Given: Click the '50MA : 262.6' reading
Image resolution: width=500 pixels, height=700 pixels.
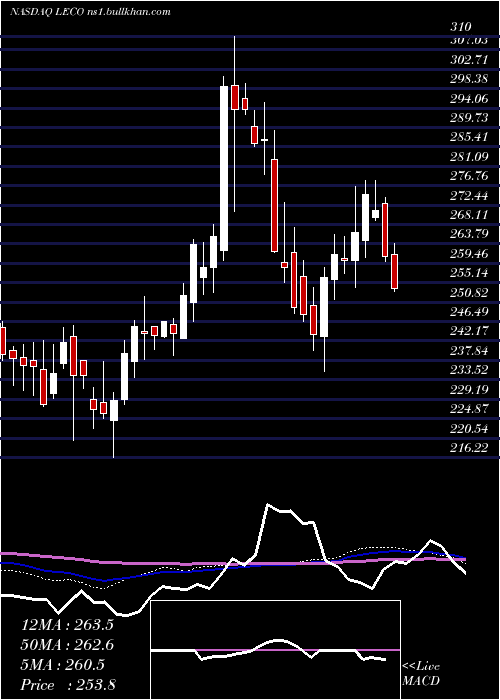Looking at the screenshot, I should 67,645.
